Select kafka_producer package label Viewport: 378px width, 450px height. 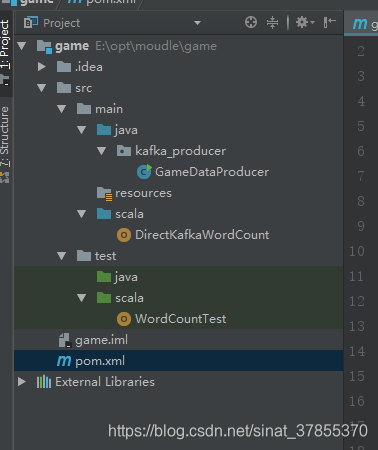pos(180,151)
